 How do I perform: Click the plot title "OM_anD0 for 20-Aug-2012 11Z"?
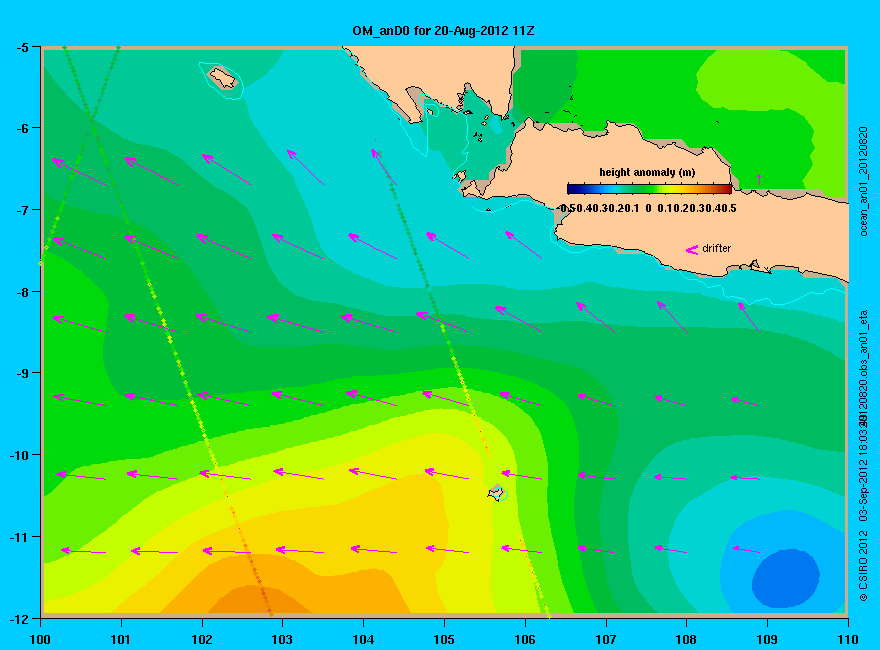pyautogui.click(x=443, y=31)
